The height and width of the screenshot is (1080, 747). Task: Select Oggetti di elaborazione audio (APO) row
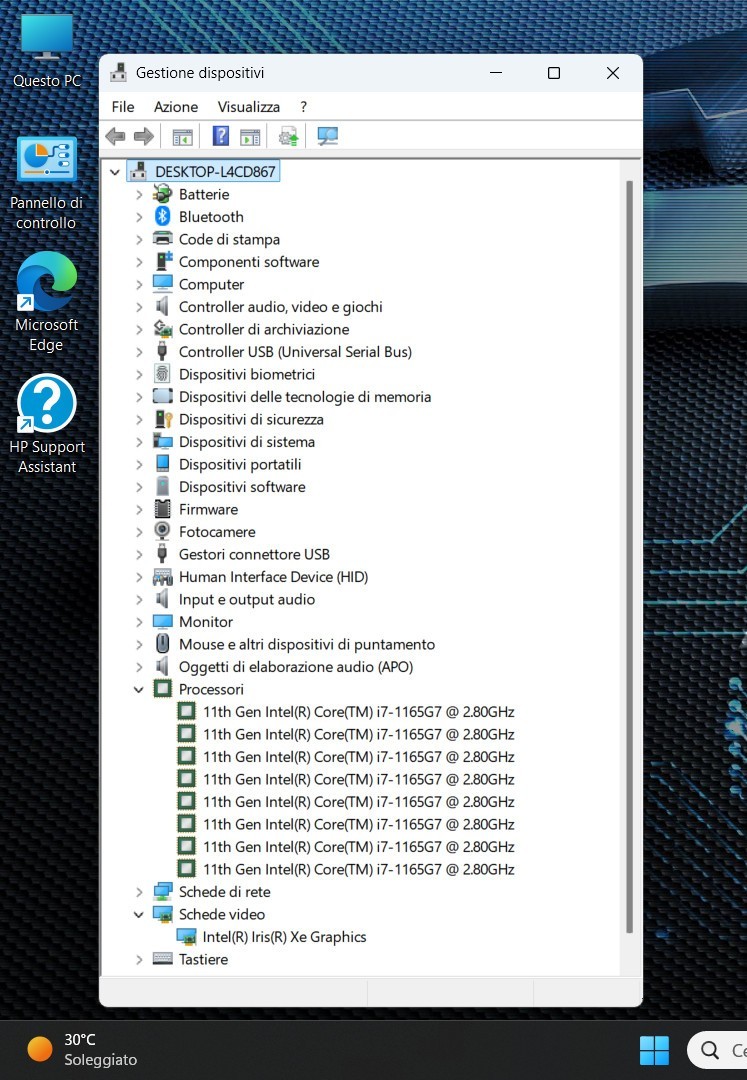click(x=296, y=667)
